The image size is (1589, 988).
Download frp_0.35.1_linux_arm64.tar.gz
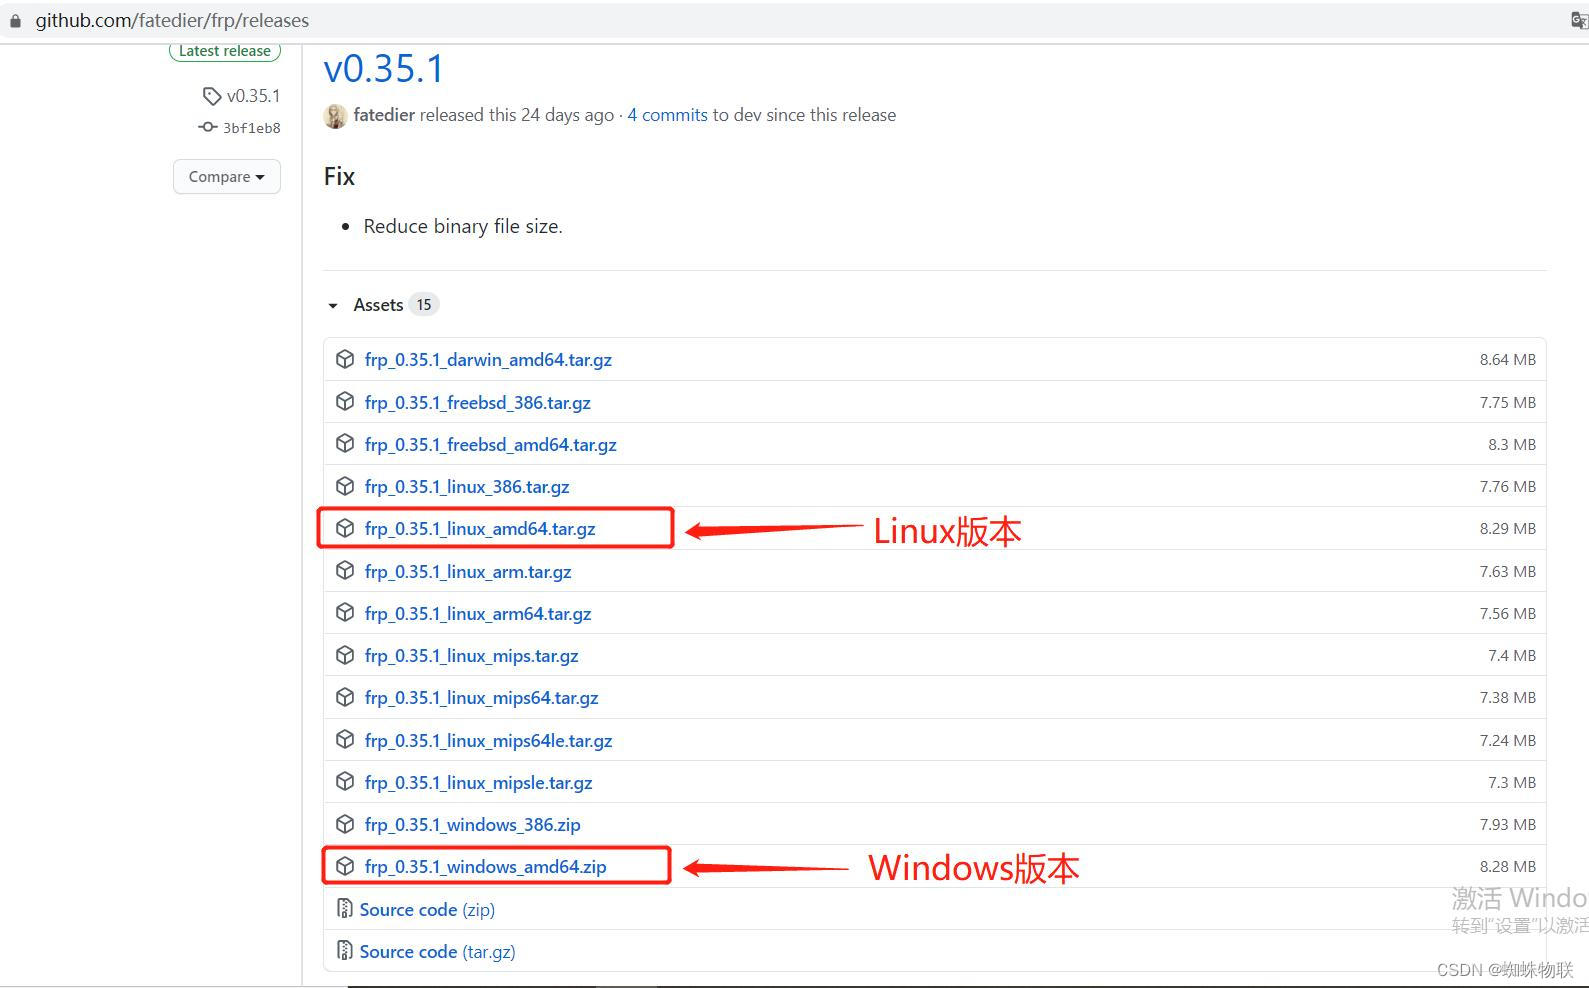tap(478, 613)
